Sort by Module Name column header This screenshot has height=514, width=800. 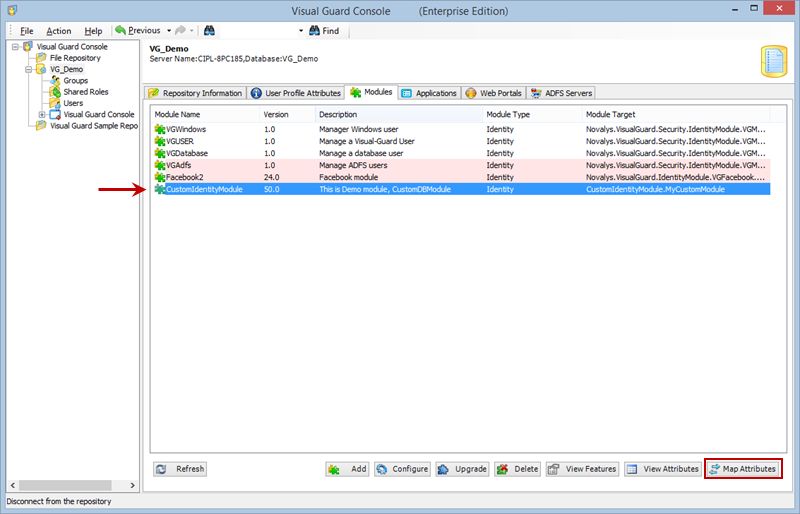pyautogui.click(x=206, y=114)
